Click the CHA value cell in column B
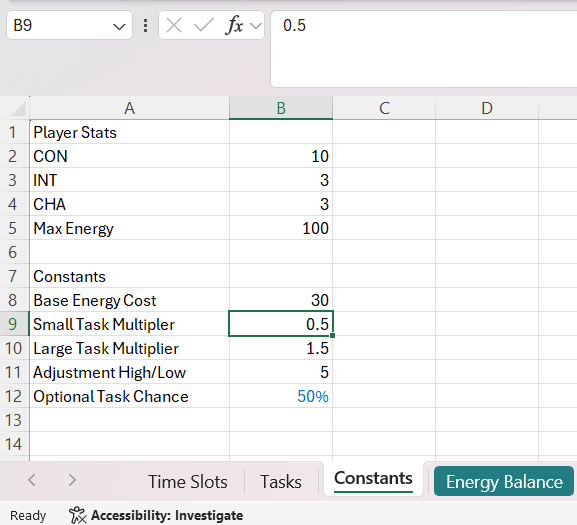Screen dimensions: 577x525 click(x=281, y=204)
